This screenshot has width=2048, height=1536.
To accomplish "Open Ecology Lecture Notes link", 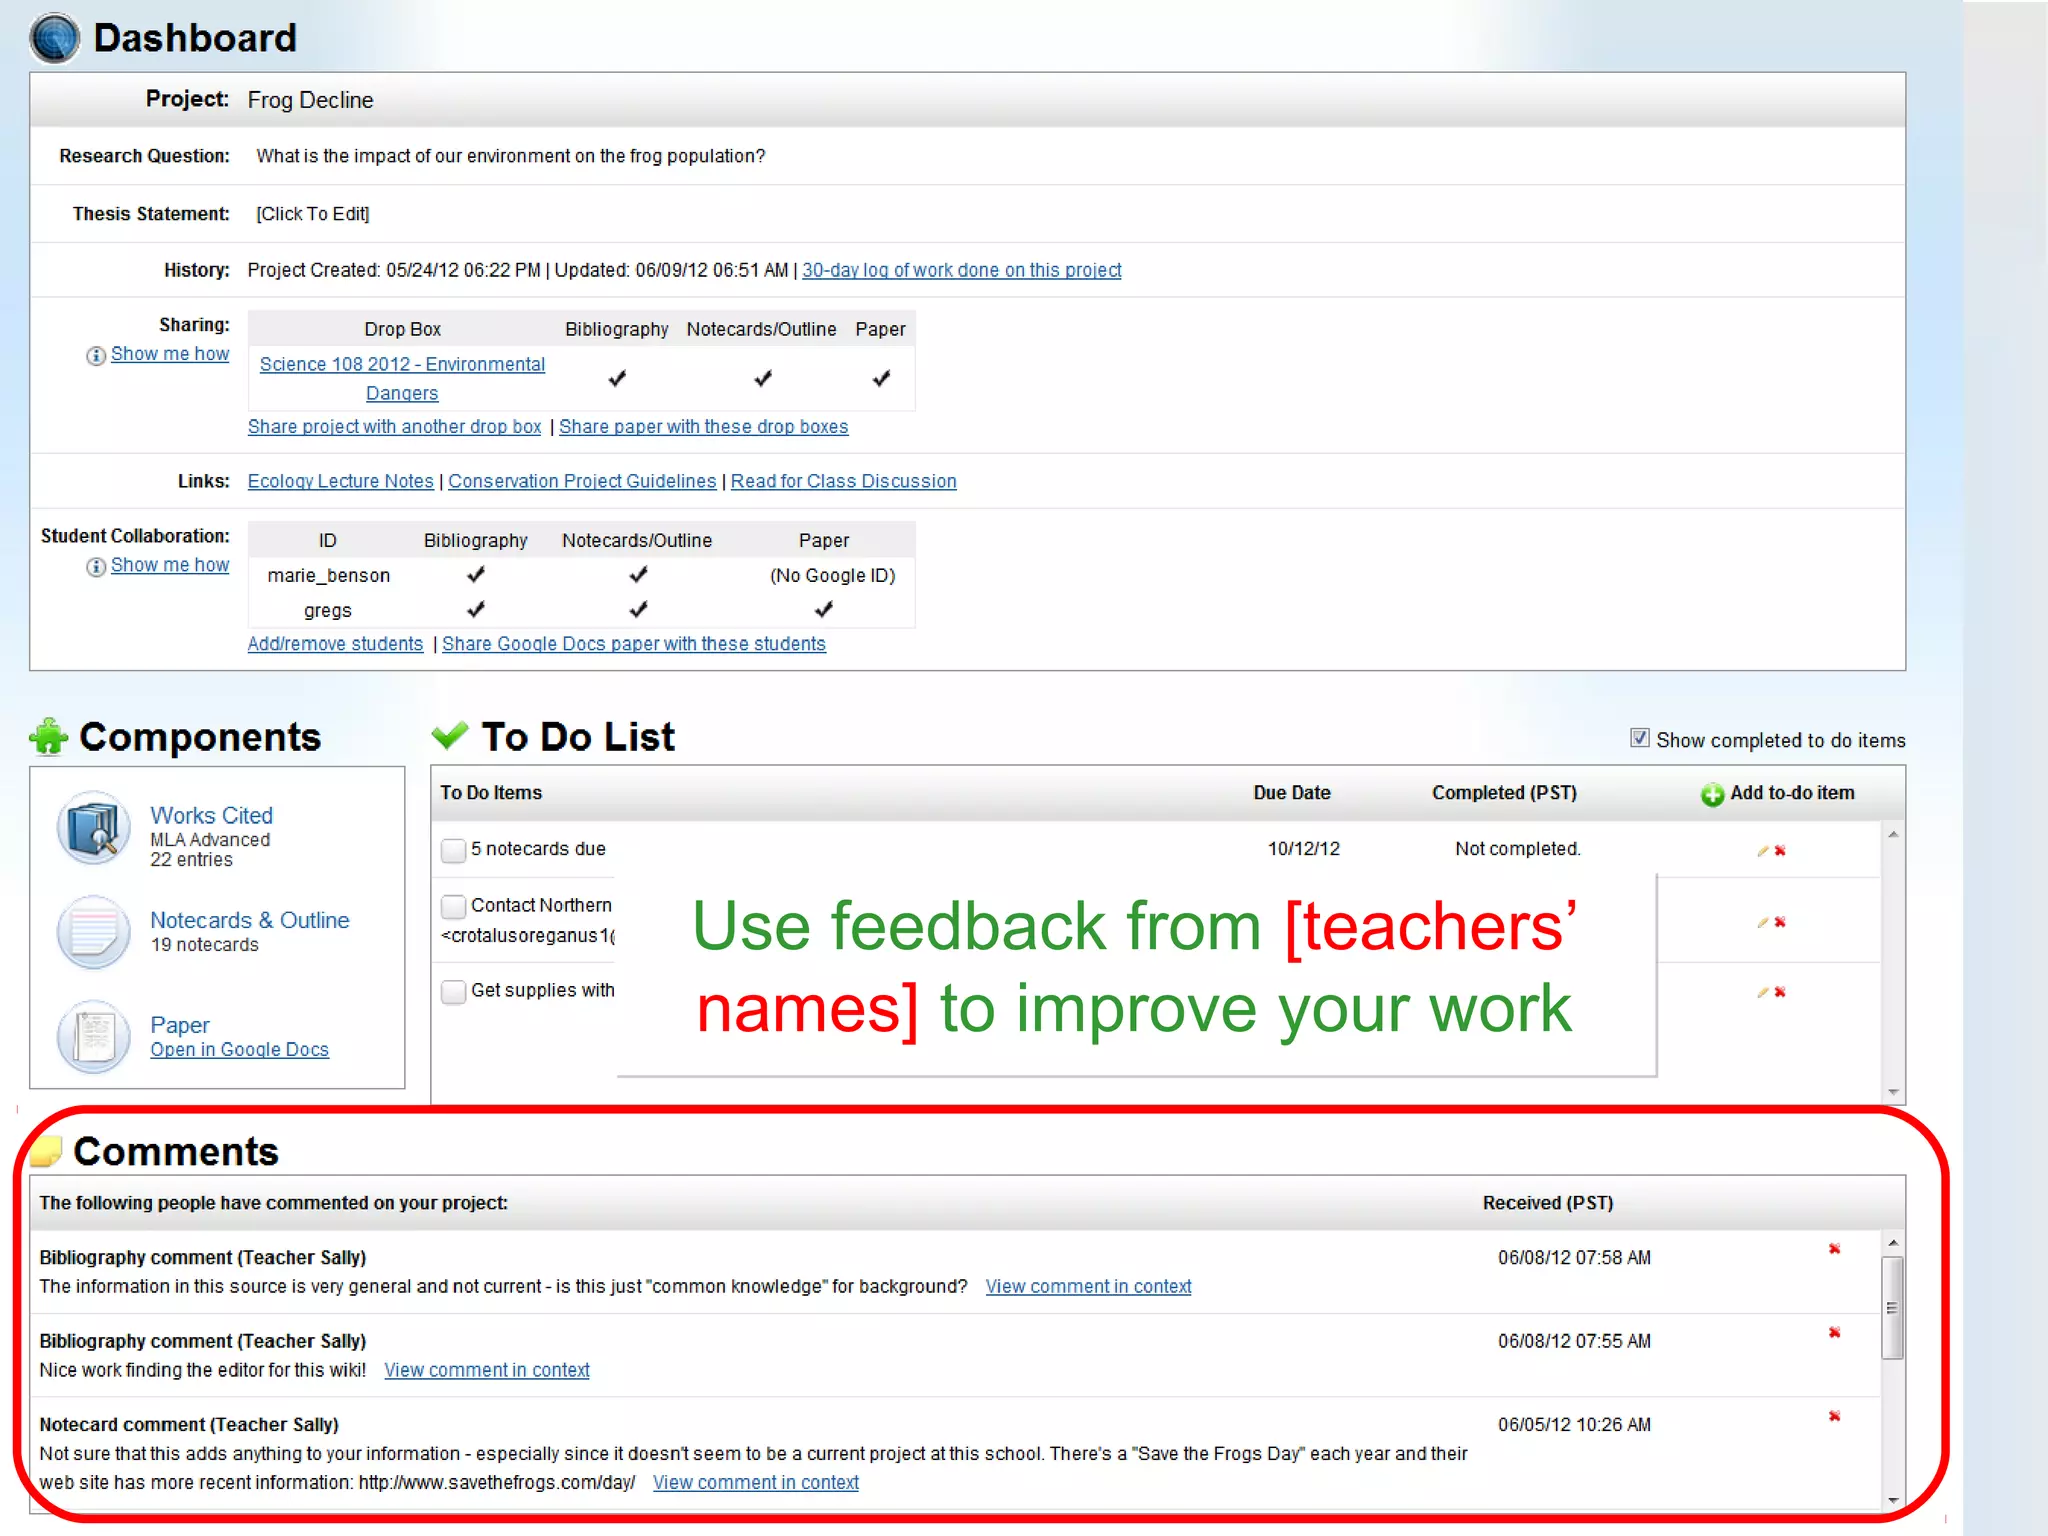I will coord(340,481).
